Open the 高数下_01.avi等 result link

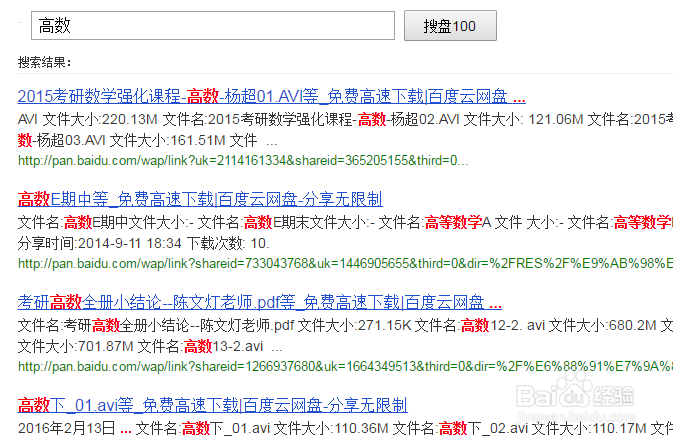coord(212,405)
